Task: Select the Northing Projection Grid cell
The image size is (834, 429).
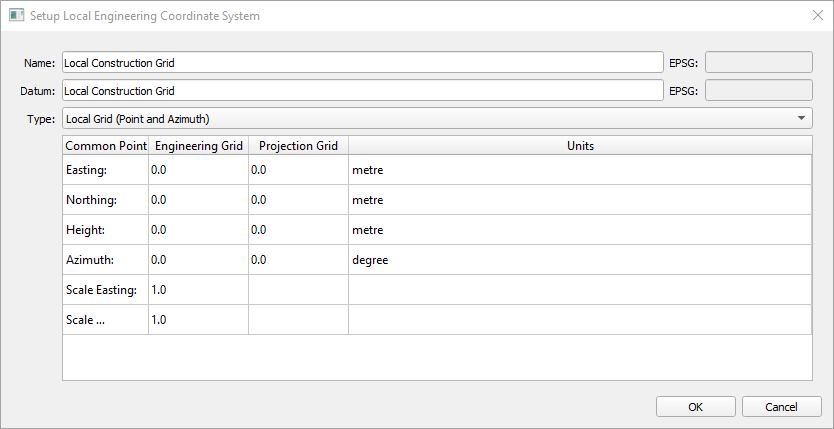Action: click(298, 200)
